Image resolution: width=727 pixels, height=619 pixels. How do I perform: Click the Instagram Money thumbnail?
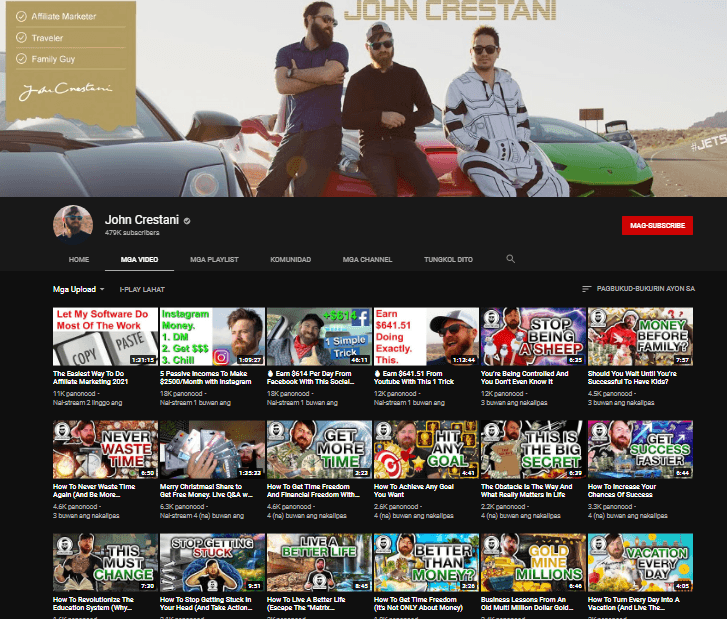[212, 337]
